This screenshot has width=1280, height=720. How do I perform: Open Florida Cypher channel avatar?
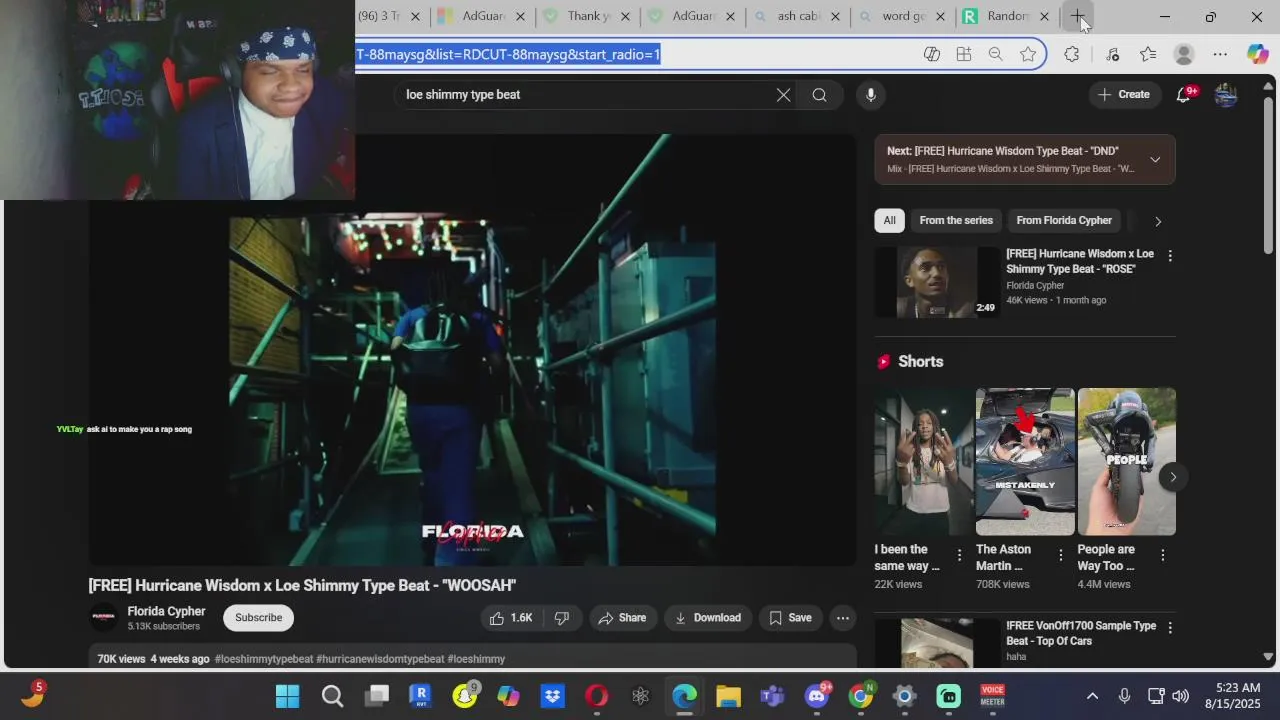(104, 618)
